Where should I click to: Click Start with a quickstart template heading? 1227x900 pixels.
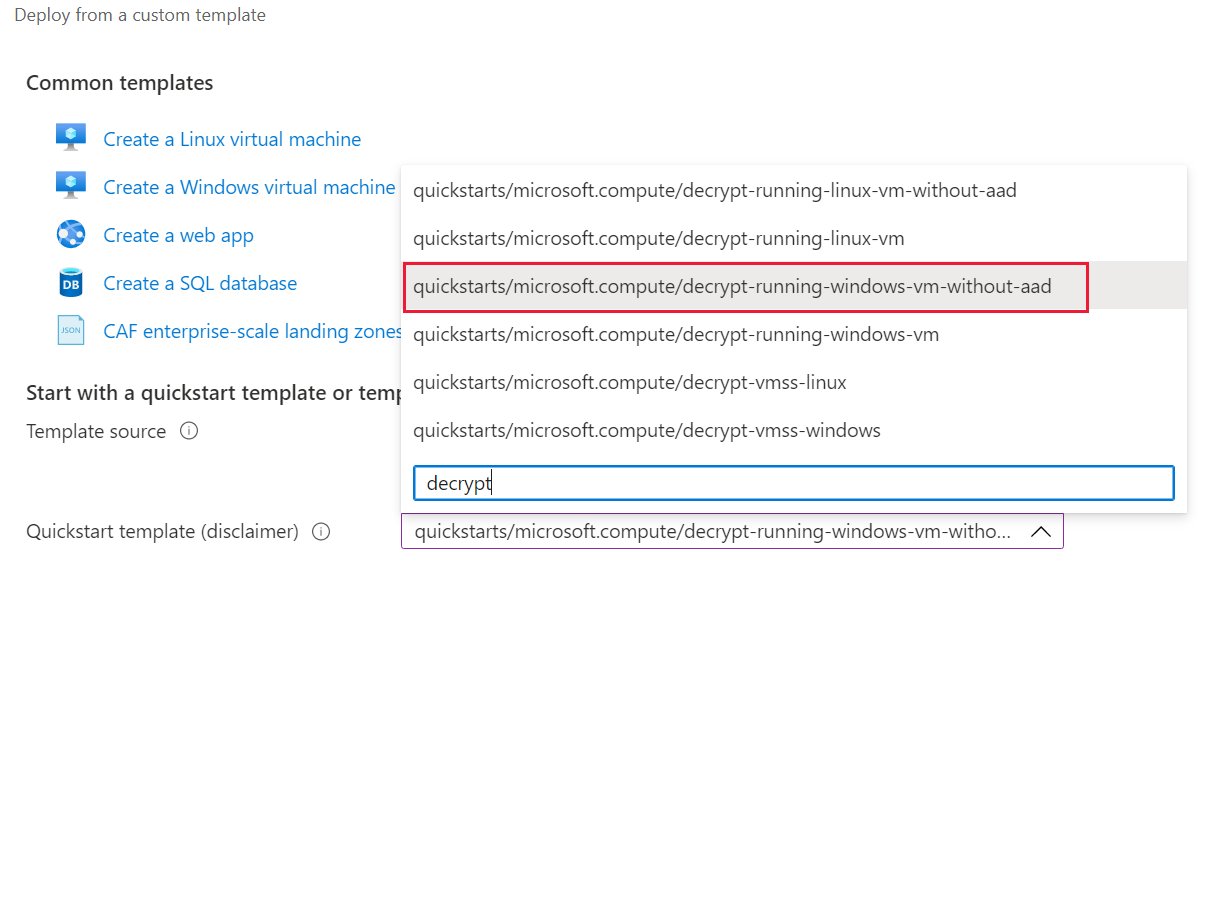coord(214,393)
